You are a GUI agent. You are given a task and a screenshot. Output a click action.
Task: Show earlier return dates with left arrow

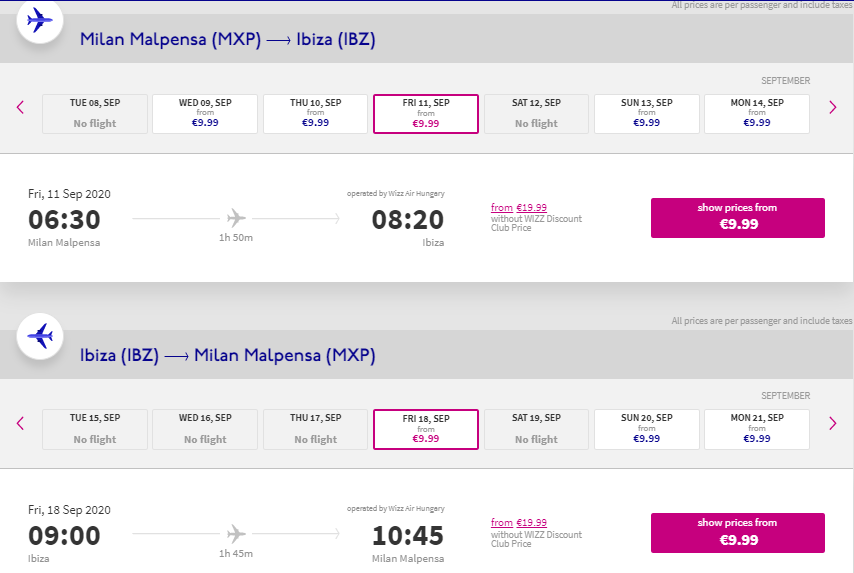point(20,424)
